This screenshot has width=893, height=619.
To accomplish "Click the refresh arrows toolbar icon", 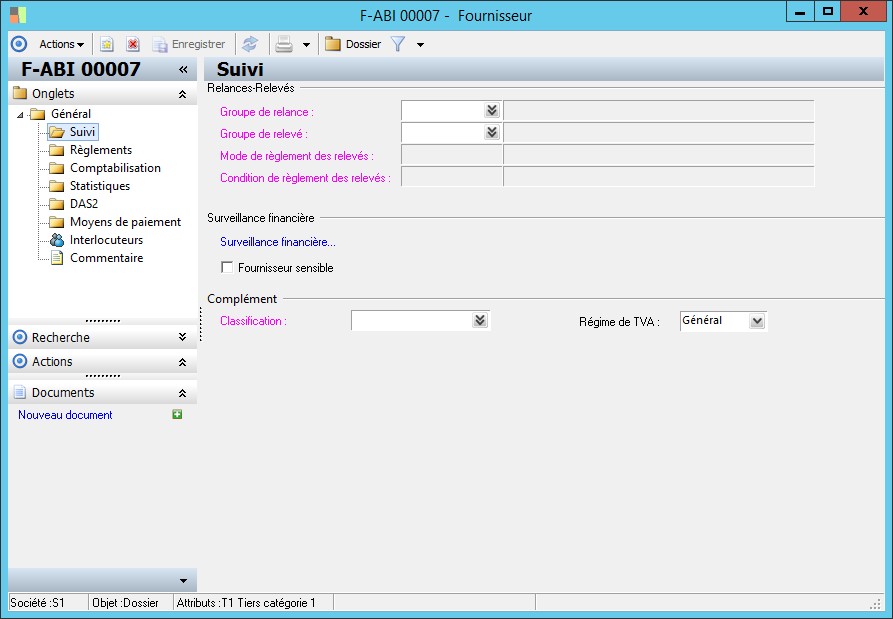I will tap(250, 44).
